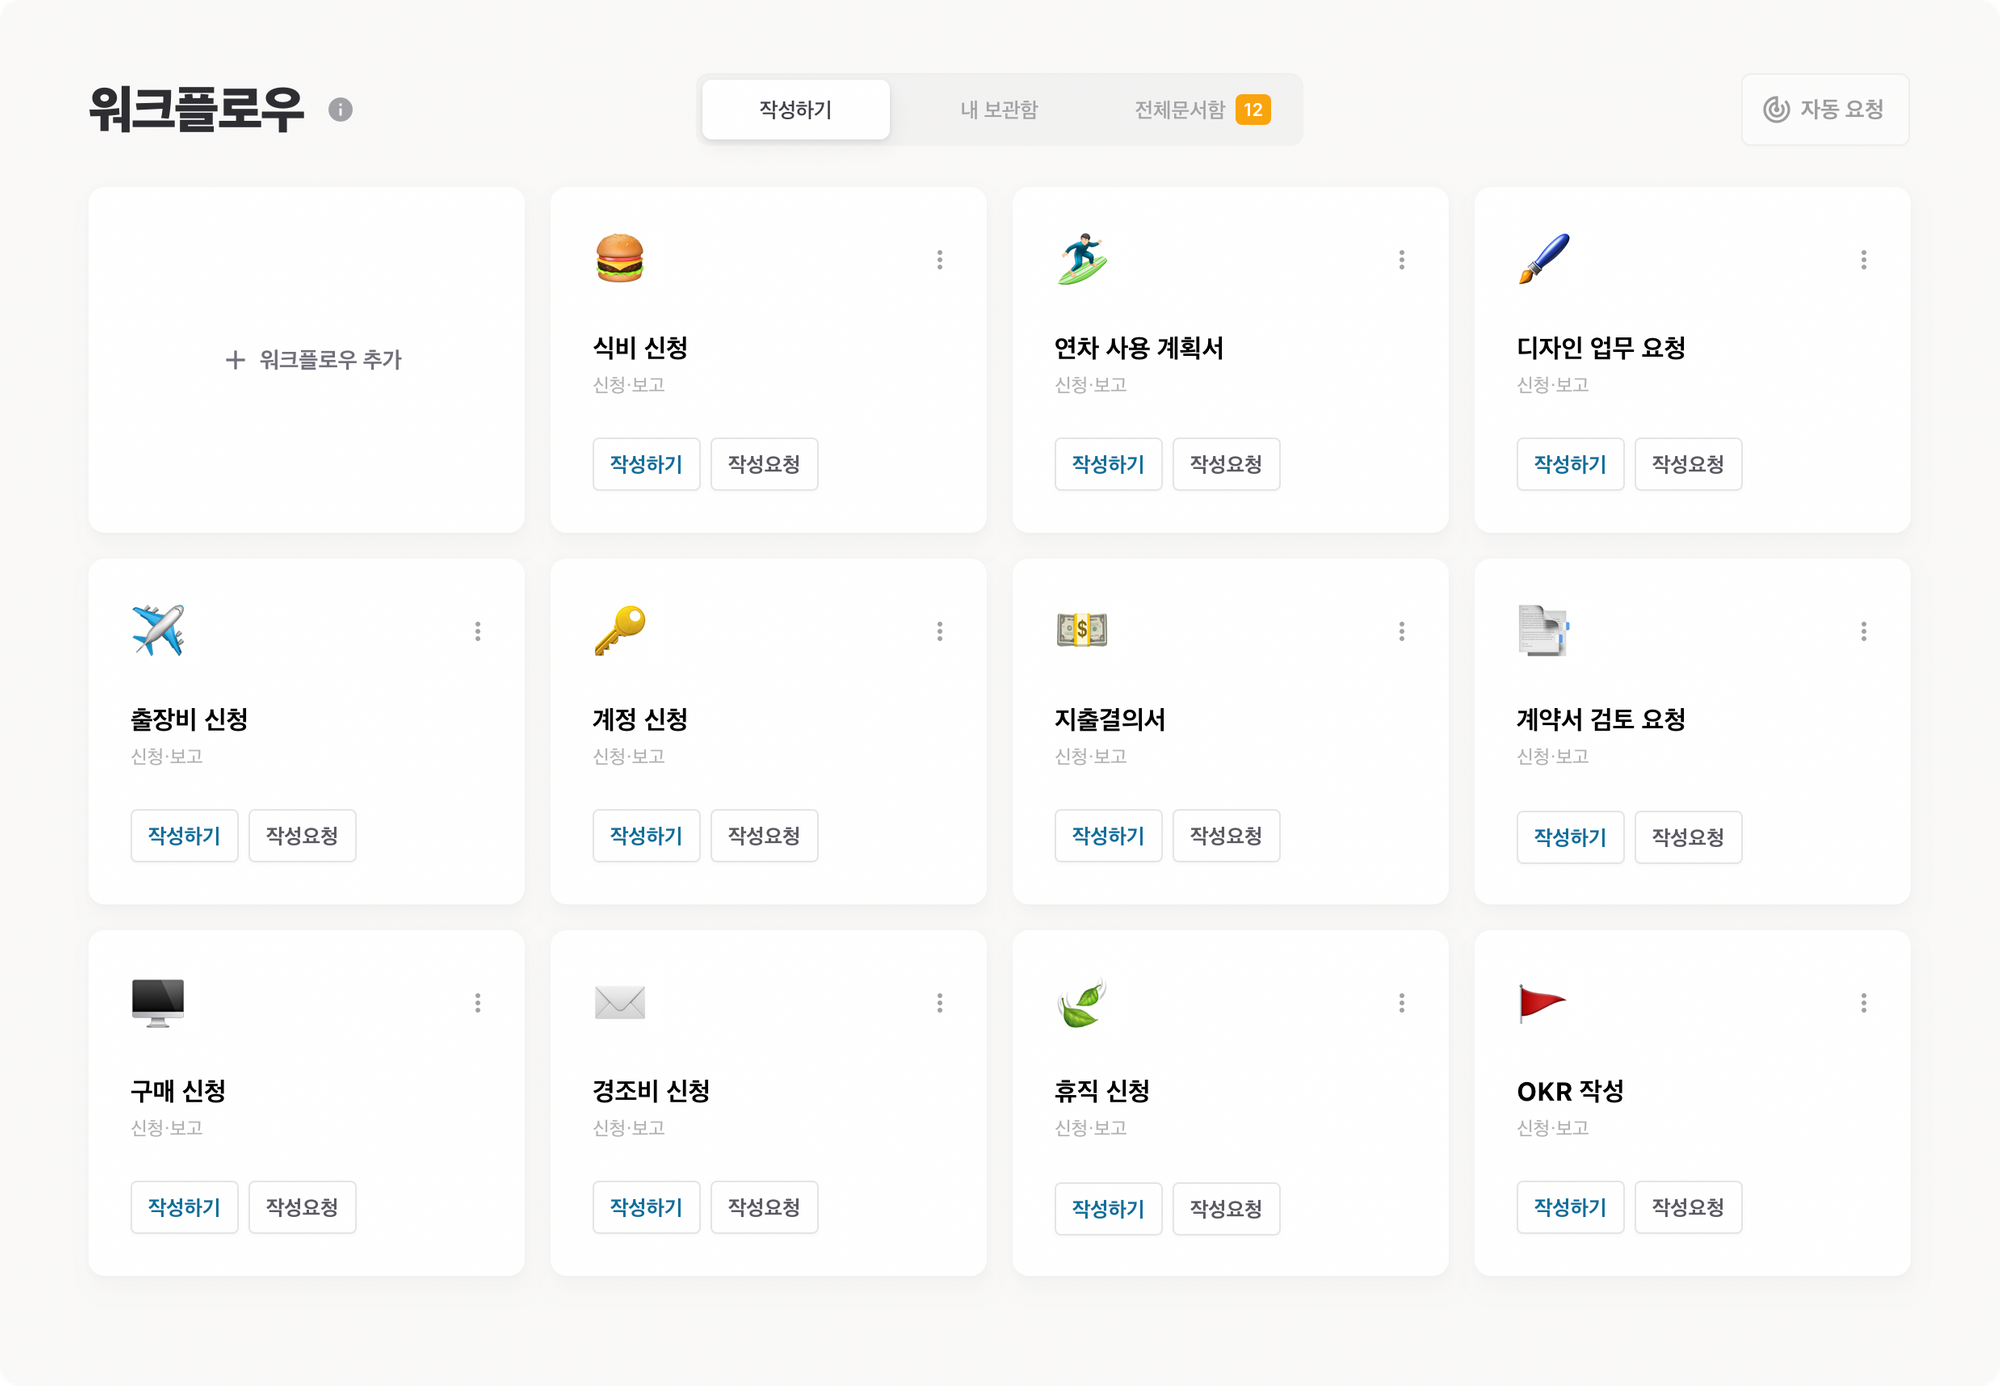2000x1386 pixels.
Task: Click the 연차 사용 계획서 card title
Action: 1139,348
